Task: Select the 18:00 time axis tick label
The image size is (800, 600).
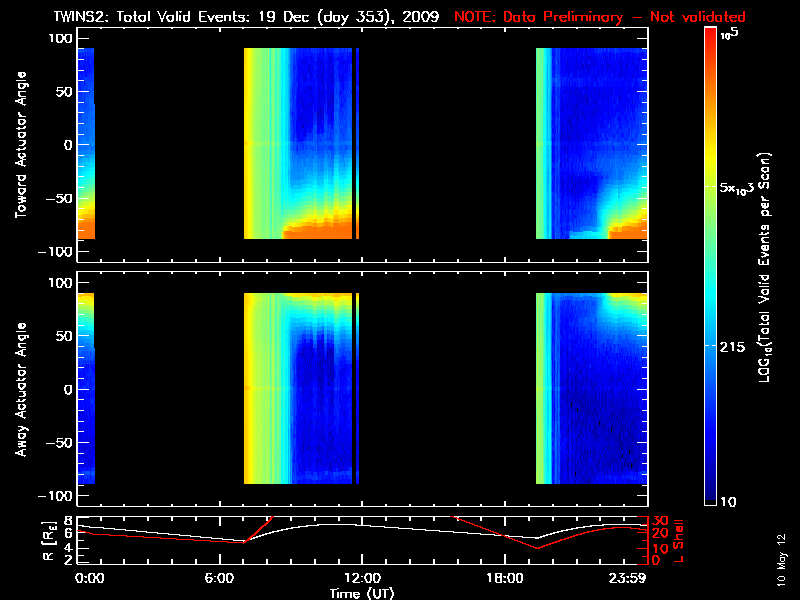Action: (505, 578)
